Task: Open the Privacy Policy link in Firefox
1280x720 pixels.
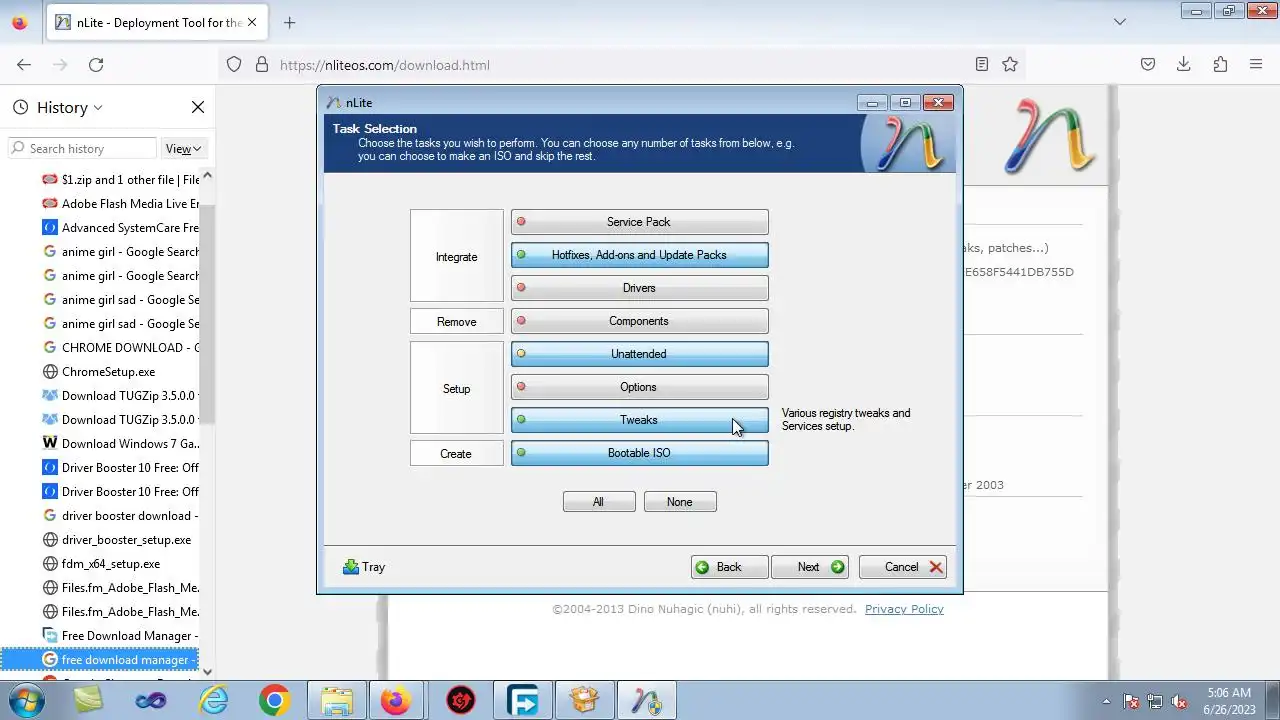Action: coord(904,609)
